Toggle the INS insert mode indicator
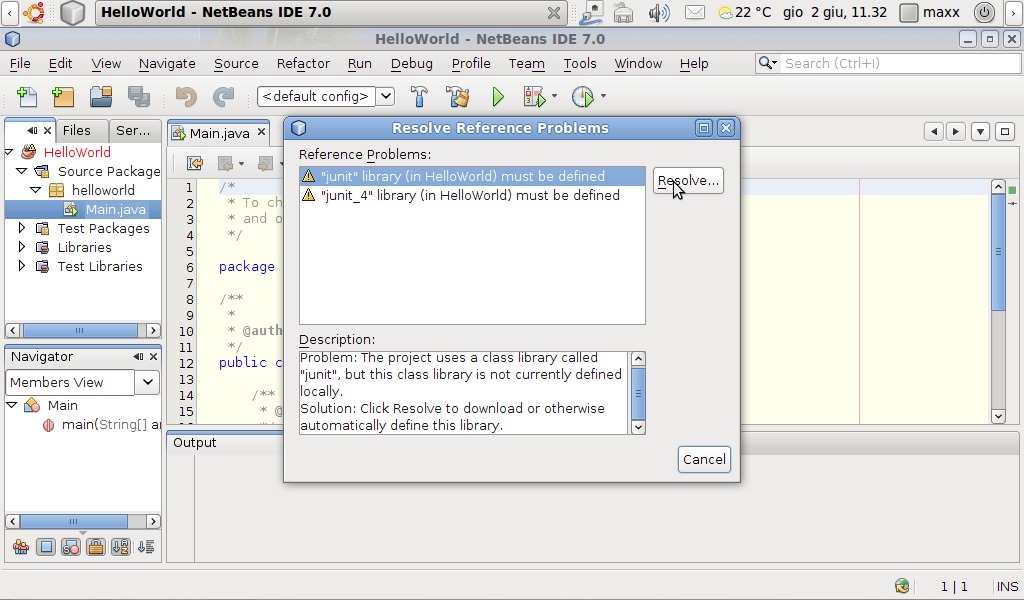 (1007, 586)
